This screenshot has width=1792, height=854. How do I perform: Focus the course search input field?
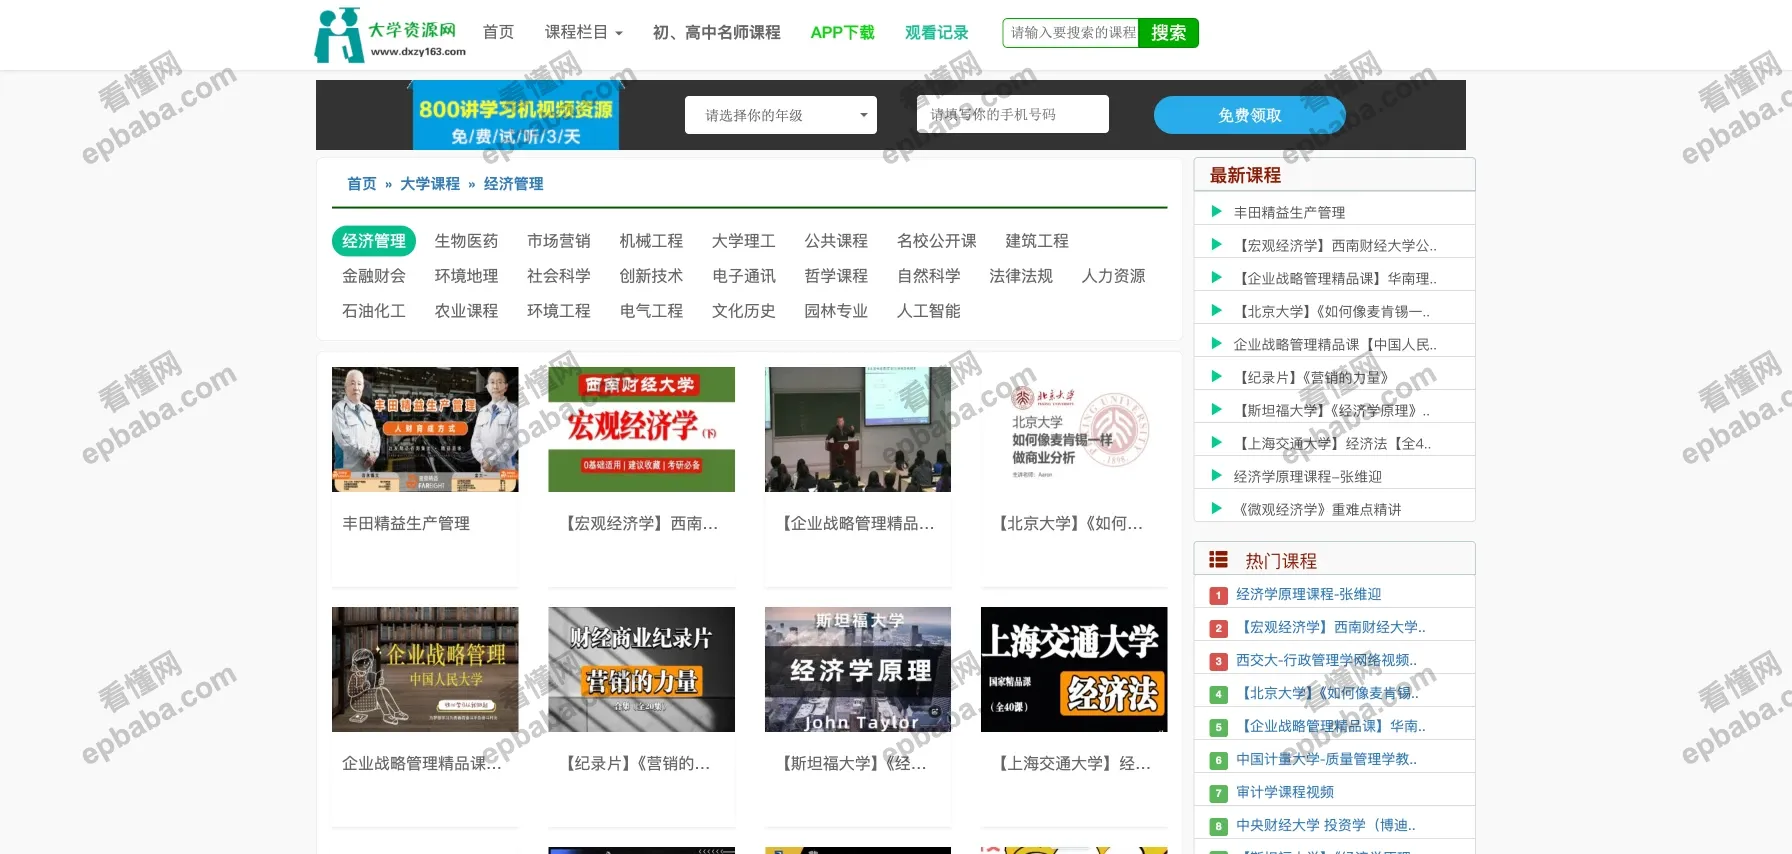(1071, 33)
